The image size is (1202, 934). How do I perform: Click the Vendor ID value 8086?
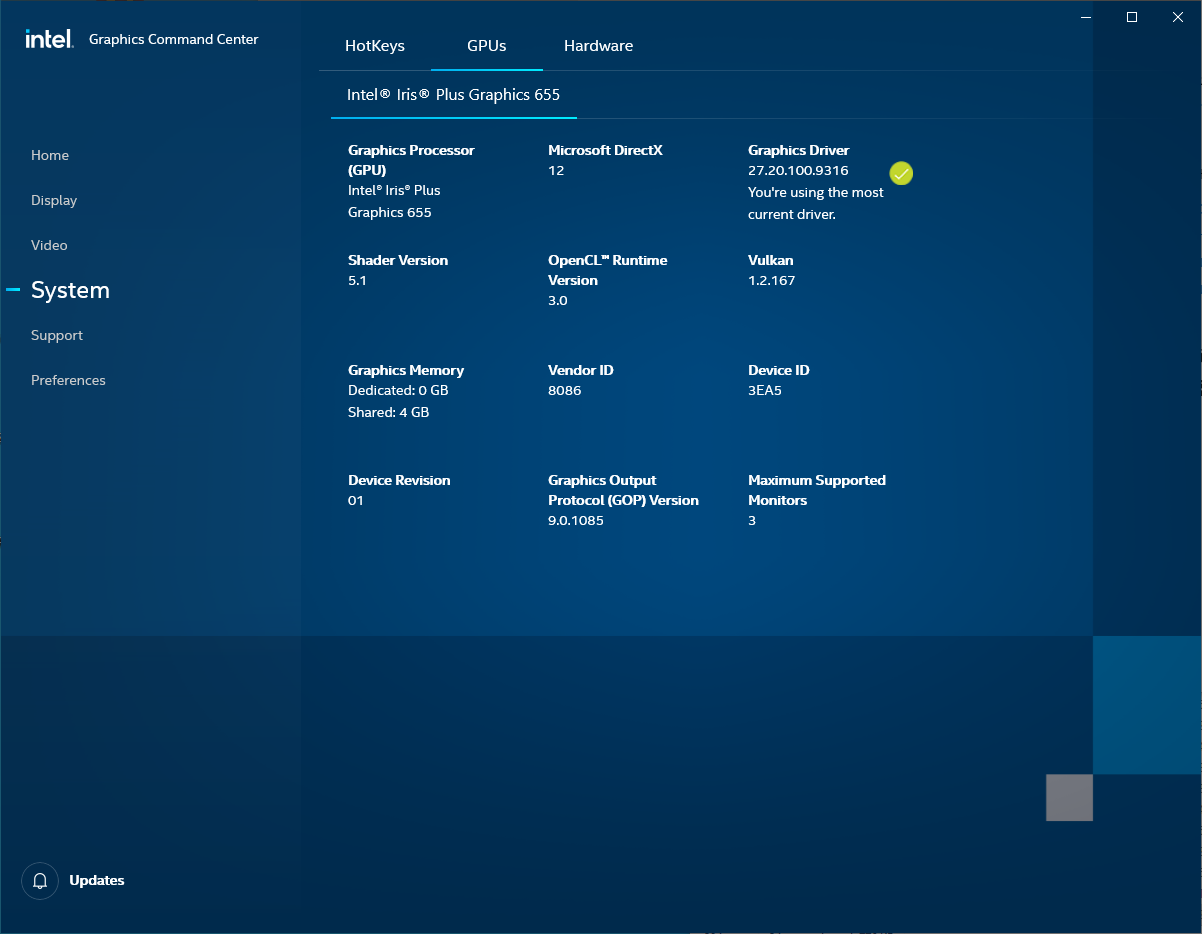point(565,391)
